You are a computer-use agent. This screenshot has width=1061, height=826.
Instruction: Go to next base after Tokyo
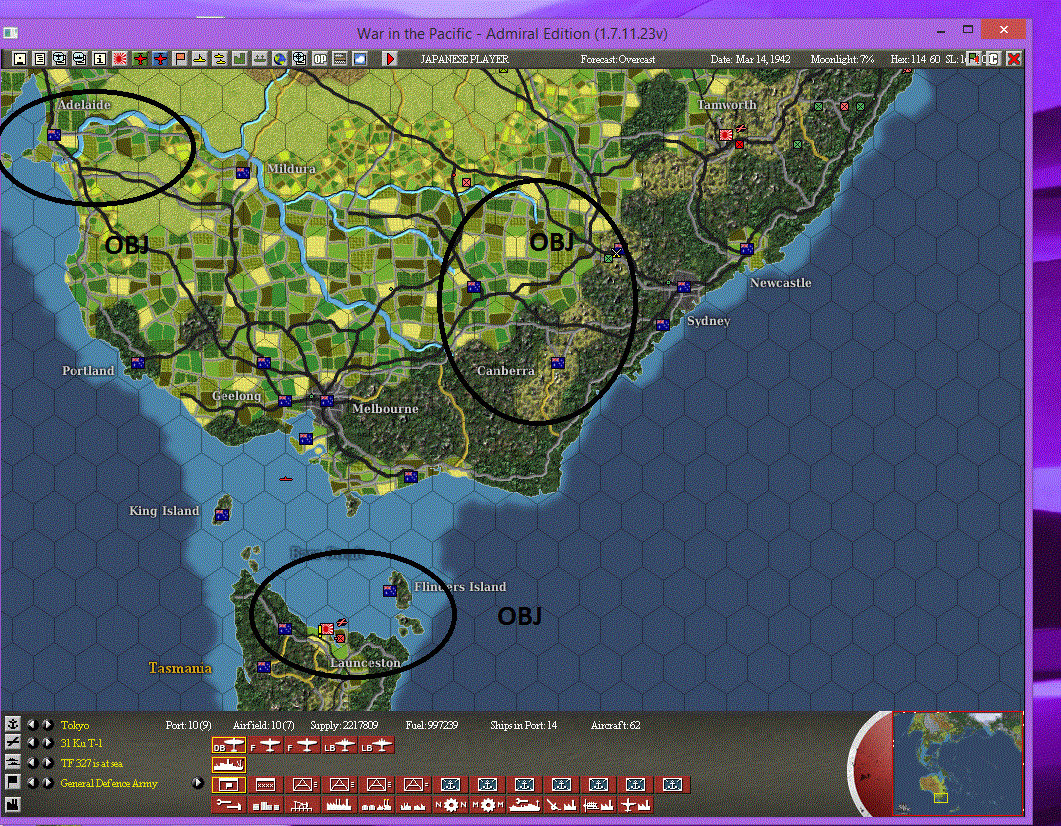point(47,725)
